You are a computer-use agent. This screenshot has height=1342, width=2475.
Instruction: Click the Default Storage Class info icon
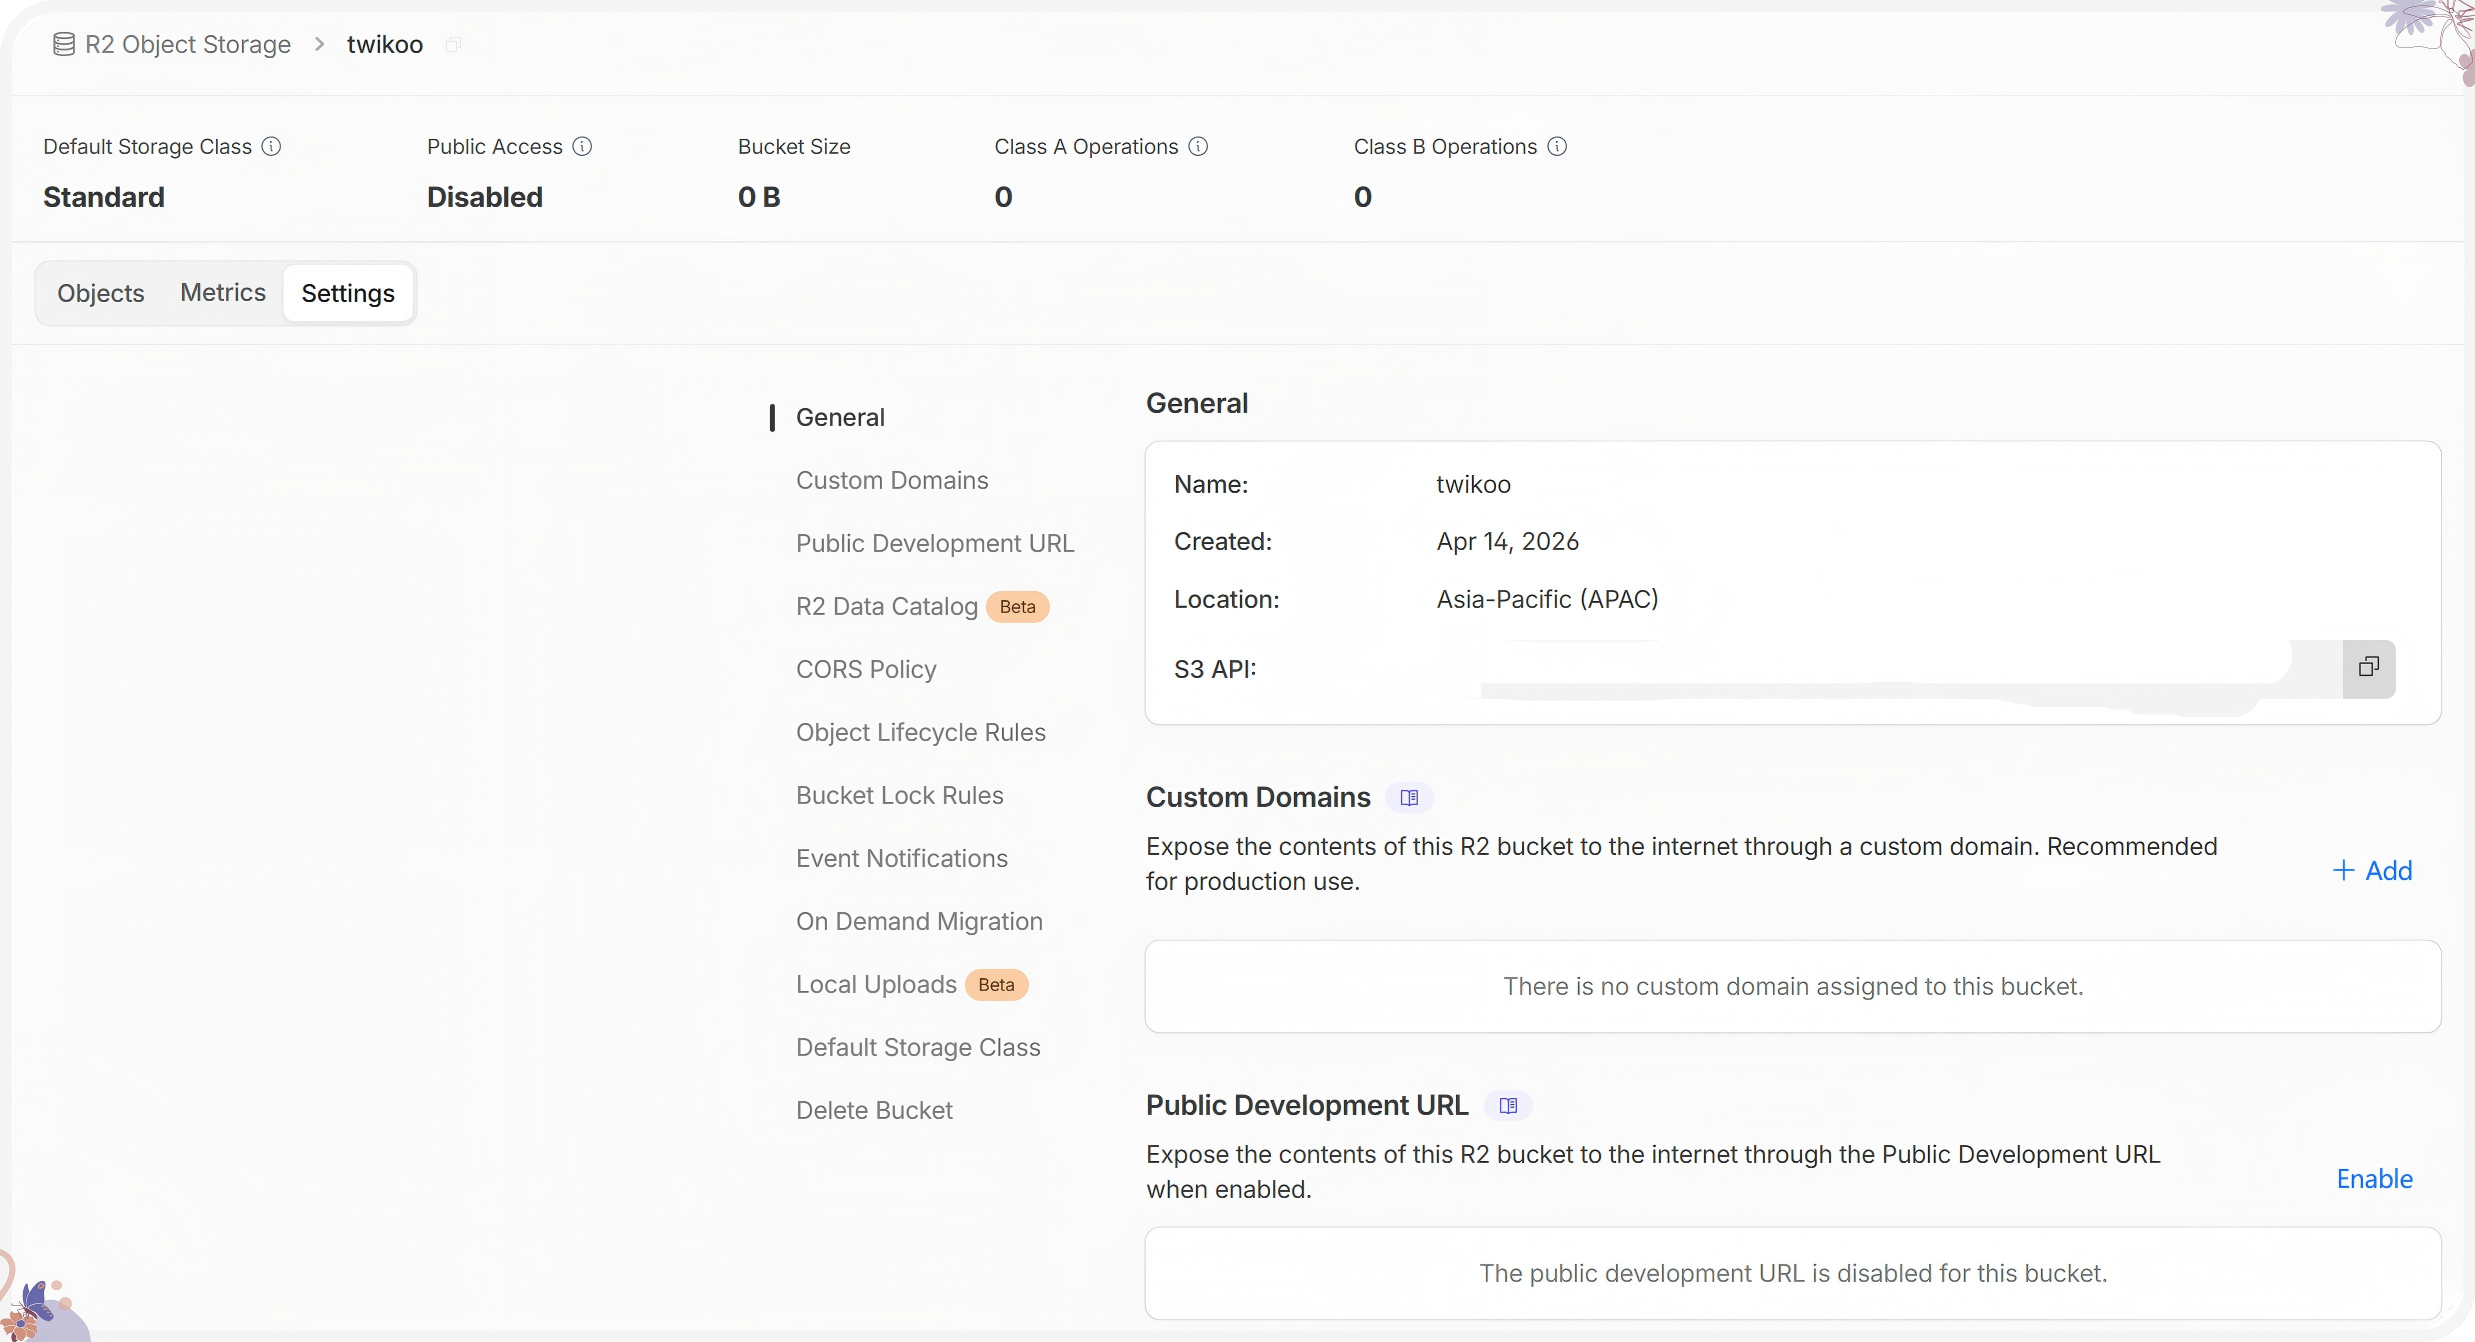[x=271, y=147]
